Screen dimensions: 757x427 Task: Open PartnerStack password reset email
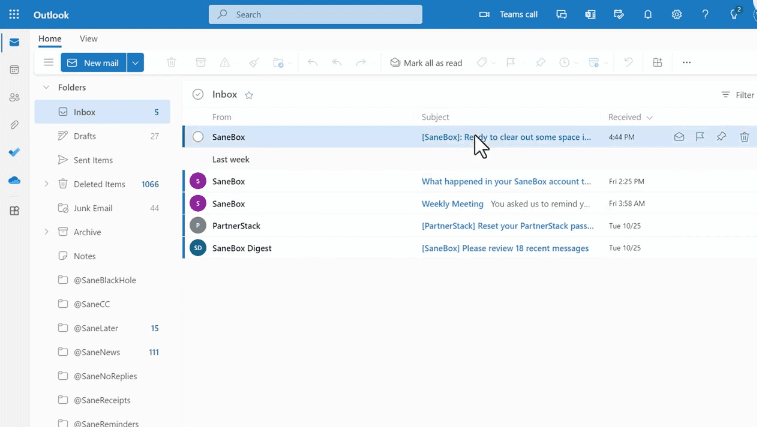469,226
